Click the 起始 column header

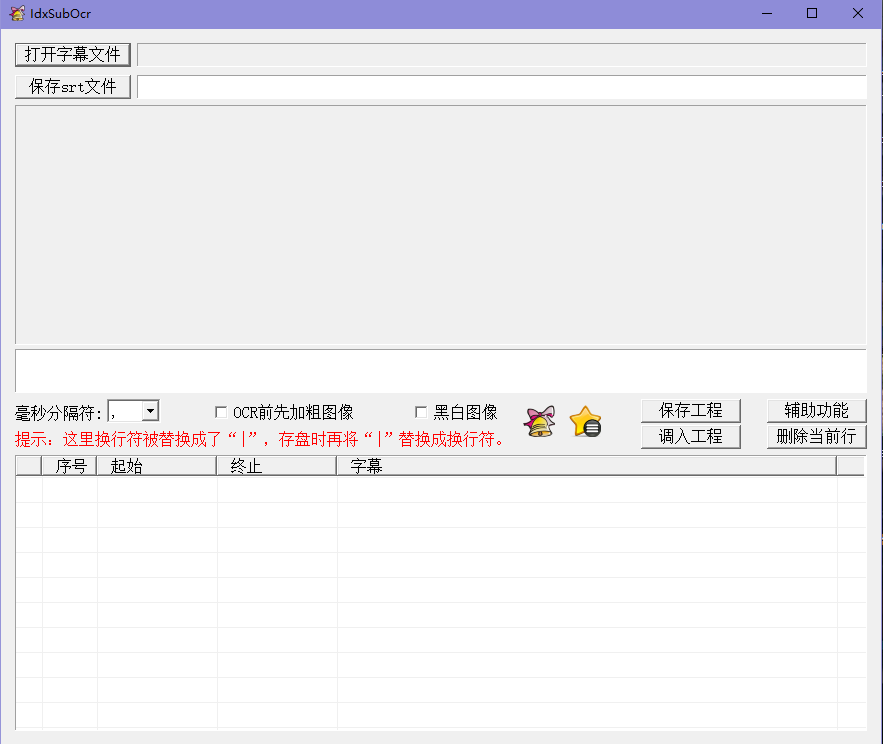(x=156, y=466)
